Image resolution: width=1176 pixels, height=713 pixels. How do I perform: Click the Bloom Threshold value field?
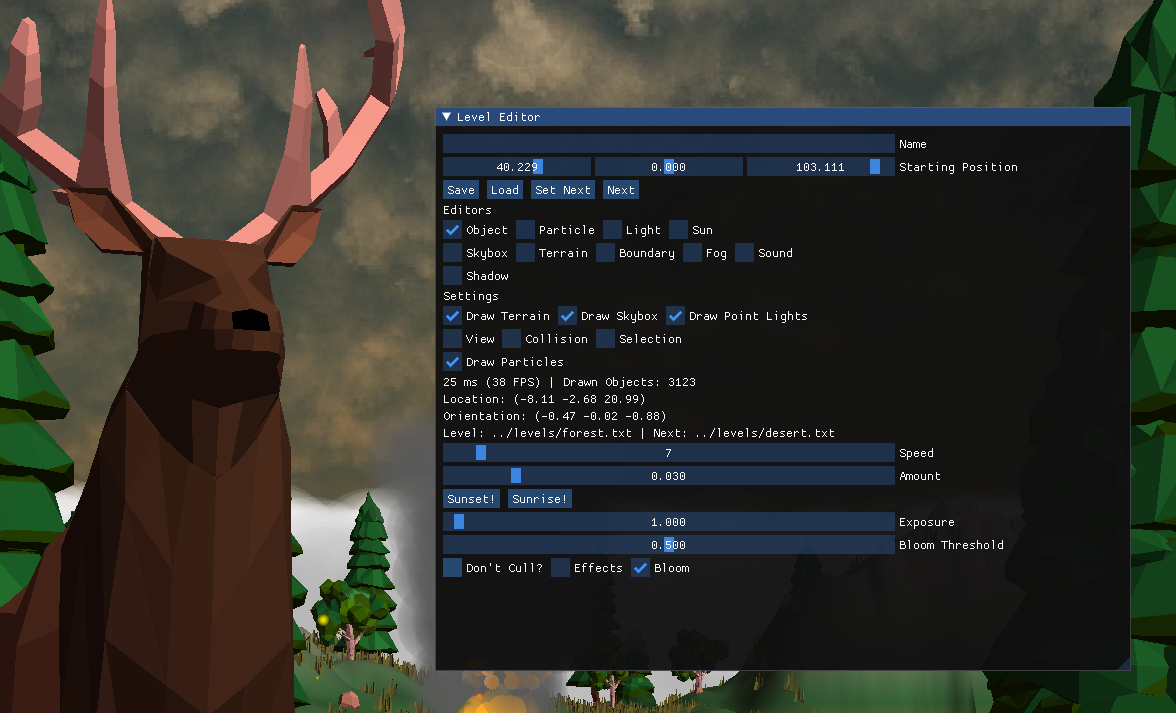click(x=668, y=545)
